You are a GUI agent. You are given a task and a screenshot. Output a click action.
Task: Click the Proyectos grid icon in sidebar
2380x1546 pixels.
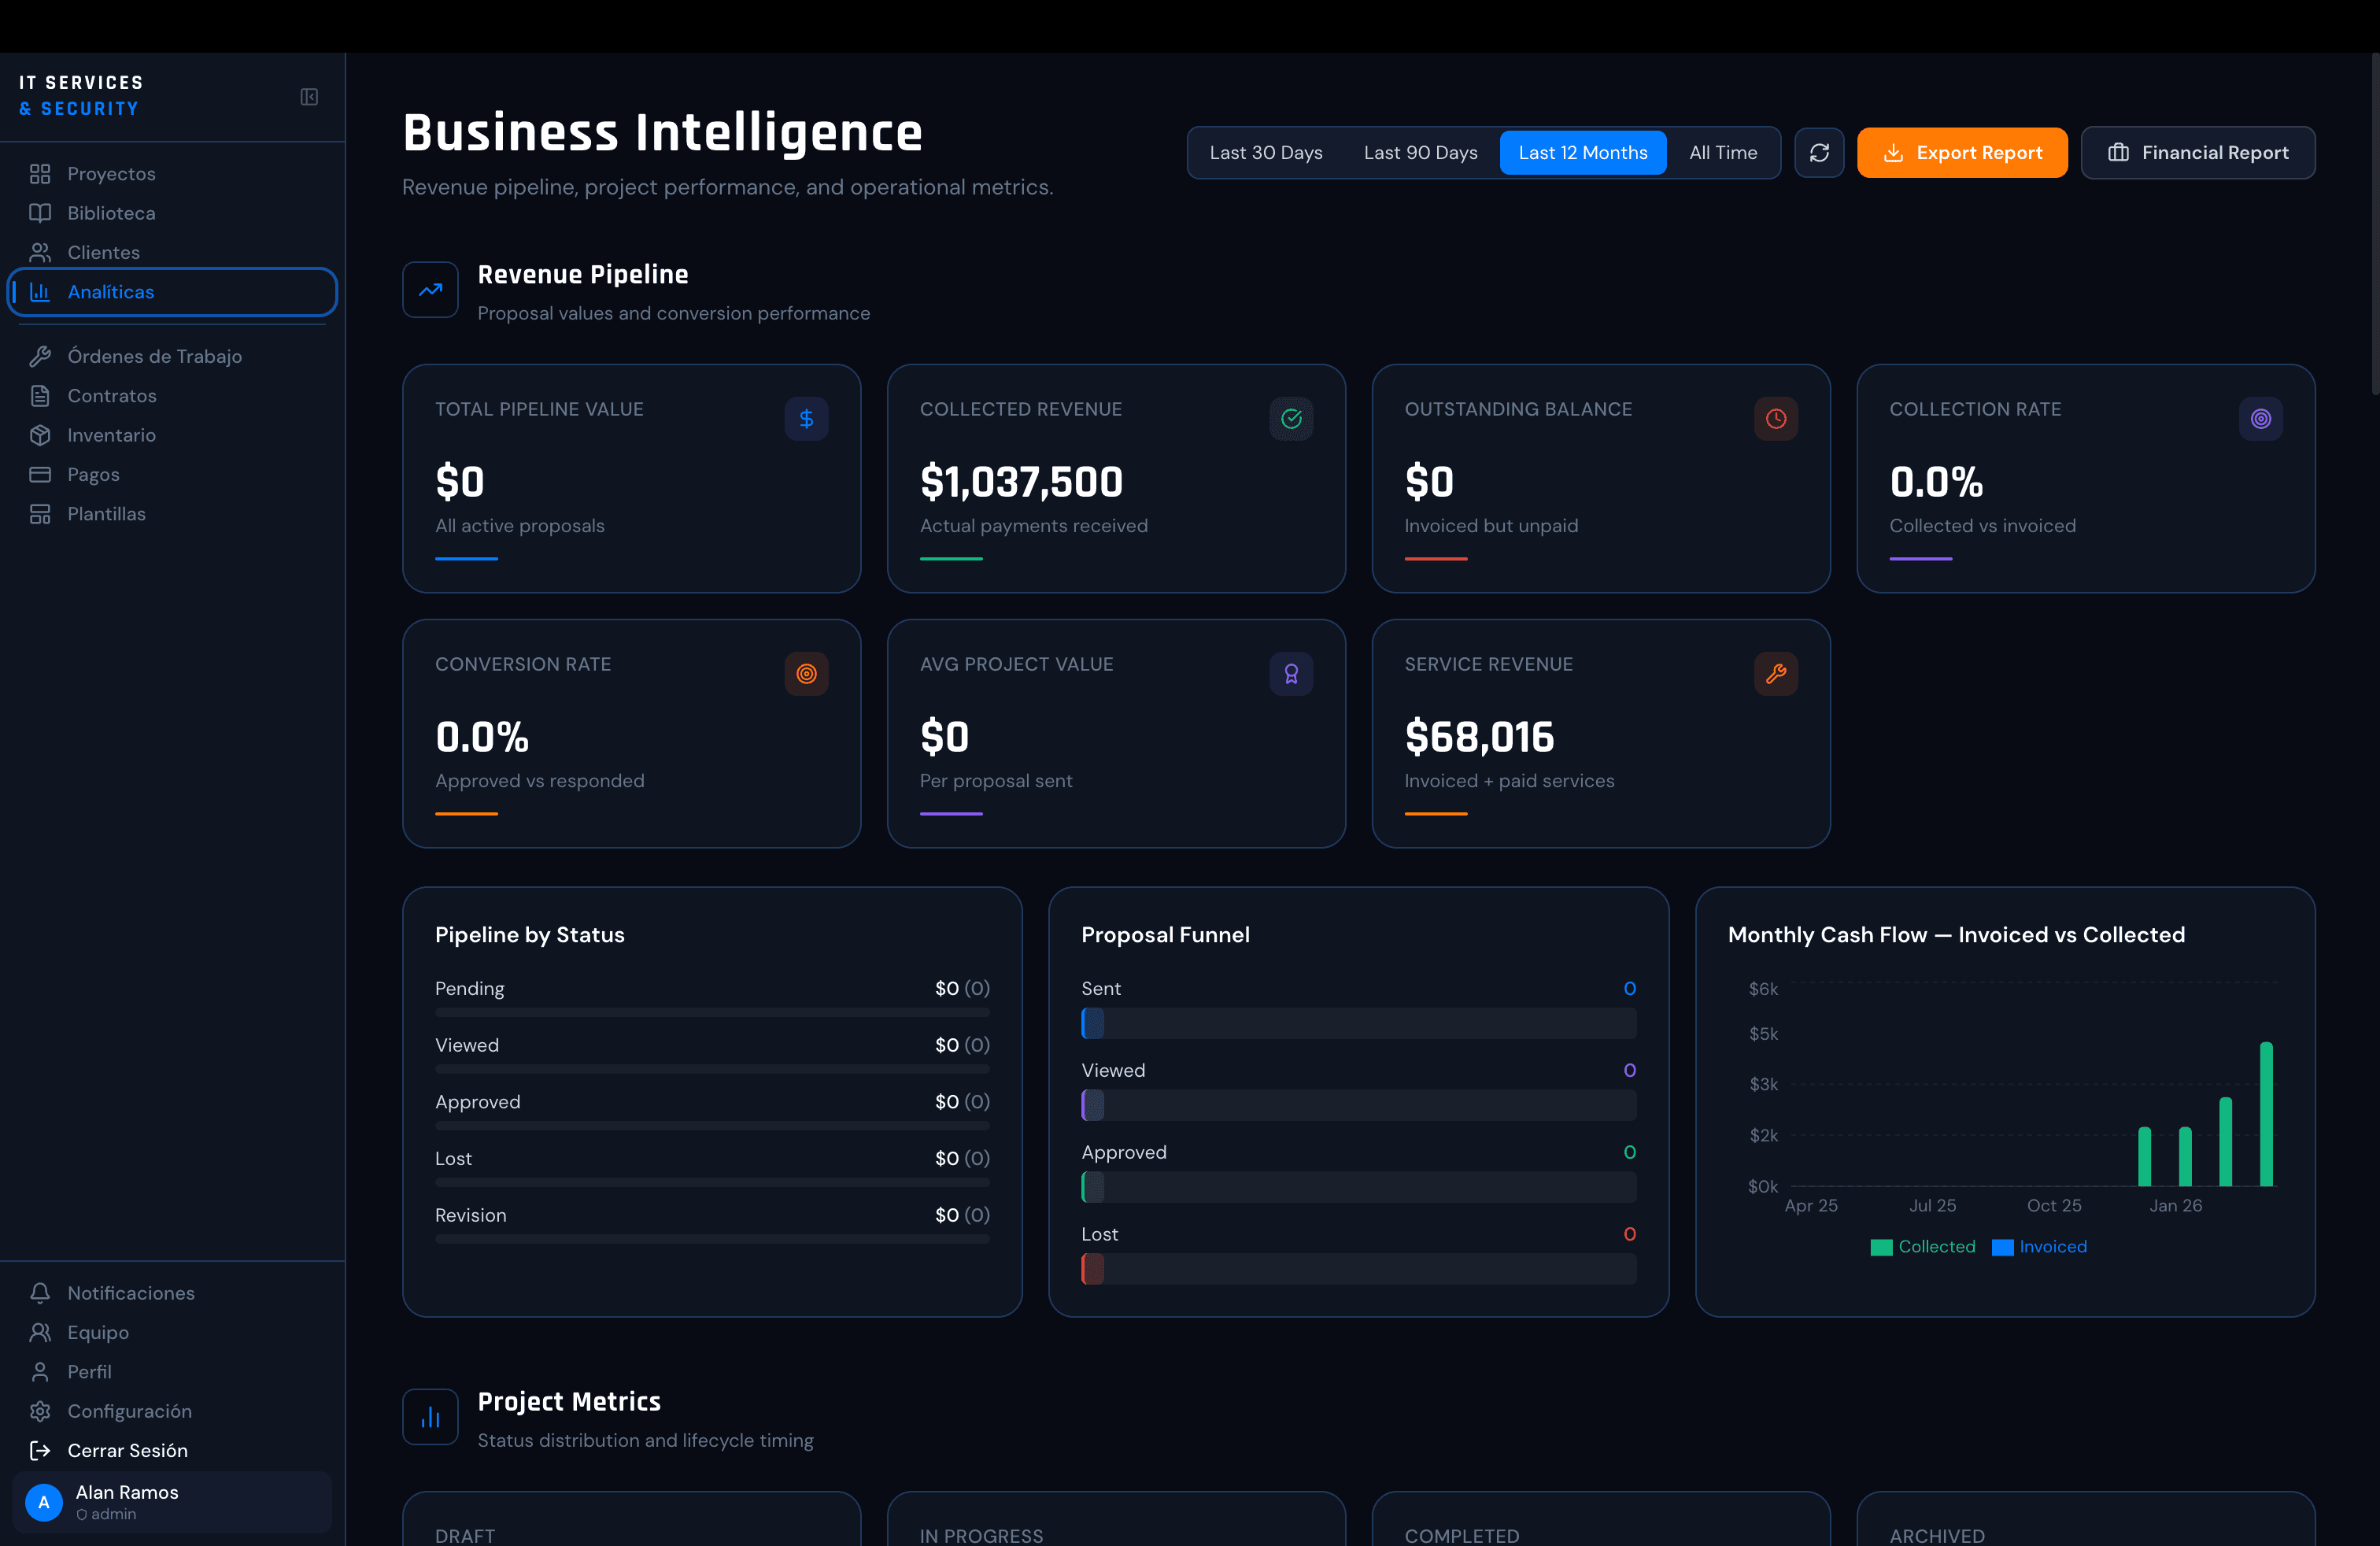tap(40, 174)
